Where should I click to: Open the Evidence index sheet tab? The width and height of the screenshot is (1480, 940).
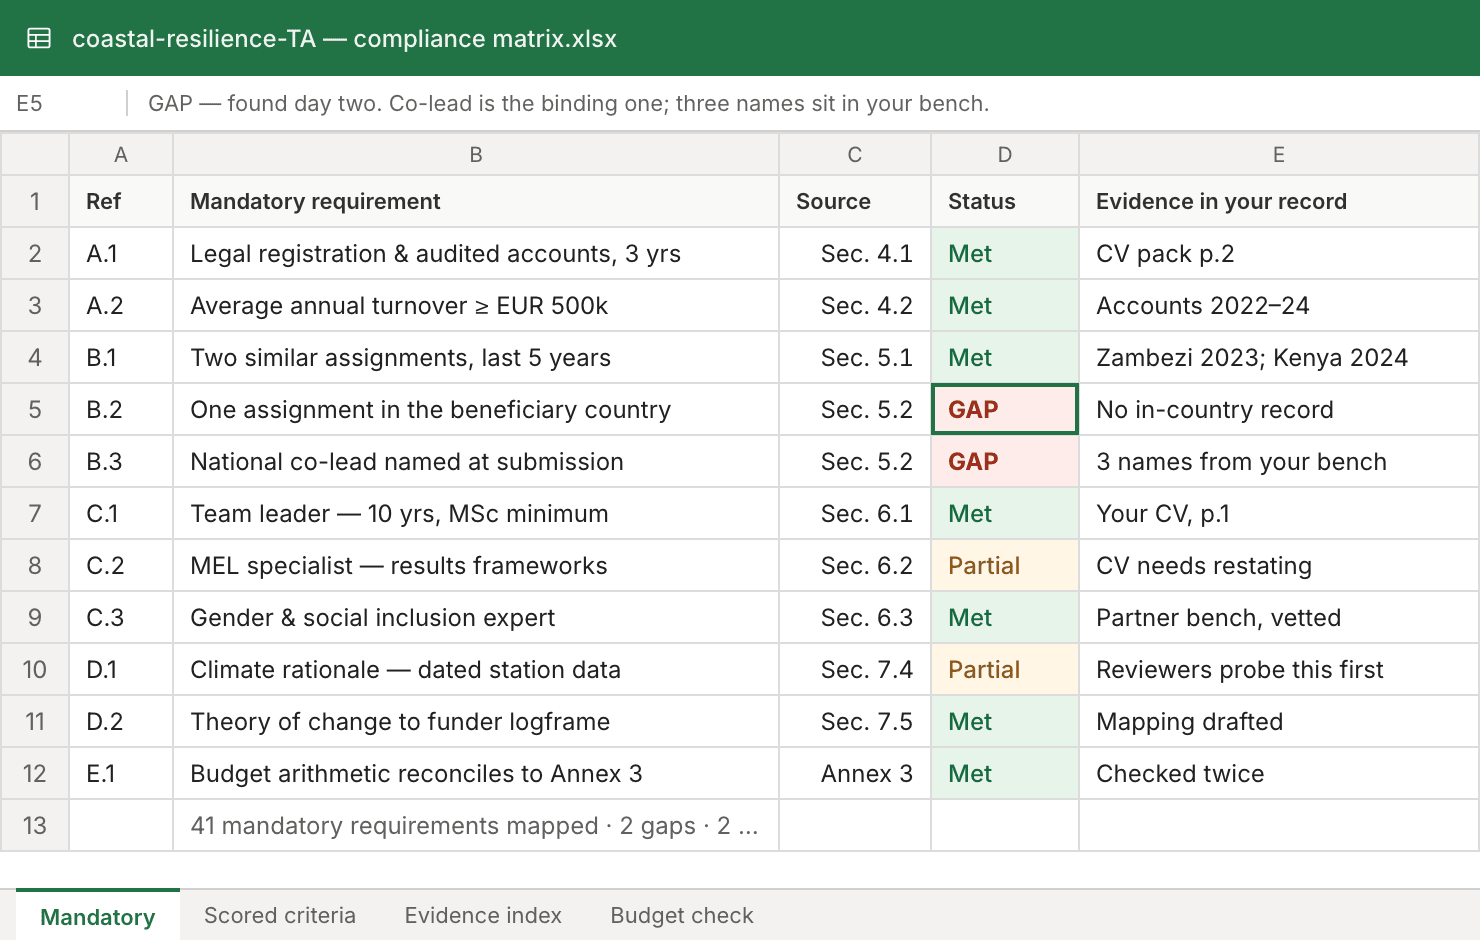click(x=483, y=915)
